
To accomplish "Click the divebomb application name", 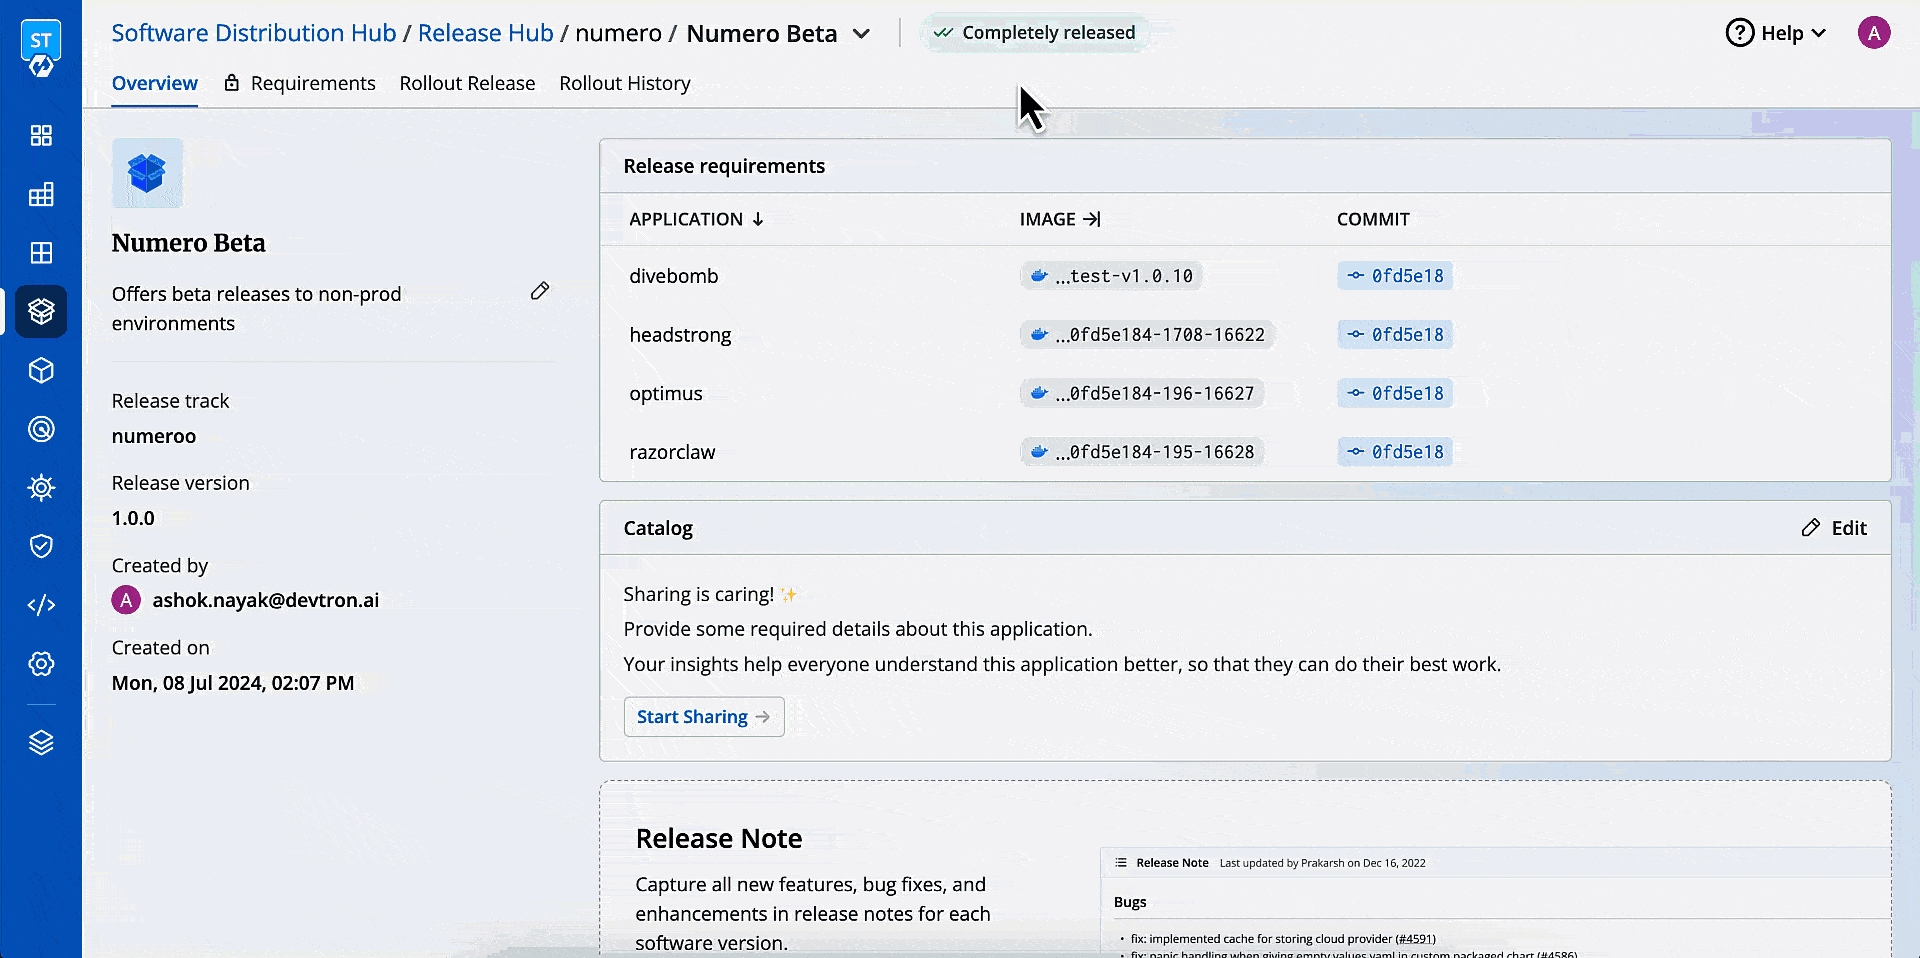I will click(674, 276).
